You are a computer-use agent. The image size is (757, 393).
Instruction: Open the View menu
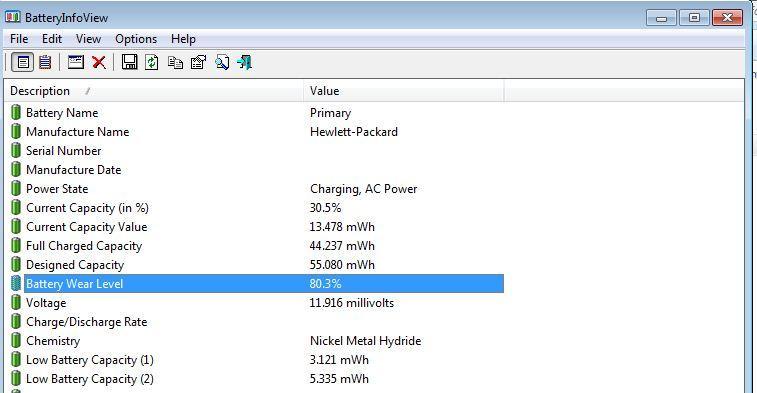click(88, 39)
